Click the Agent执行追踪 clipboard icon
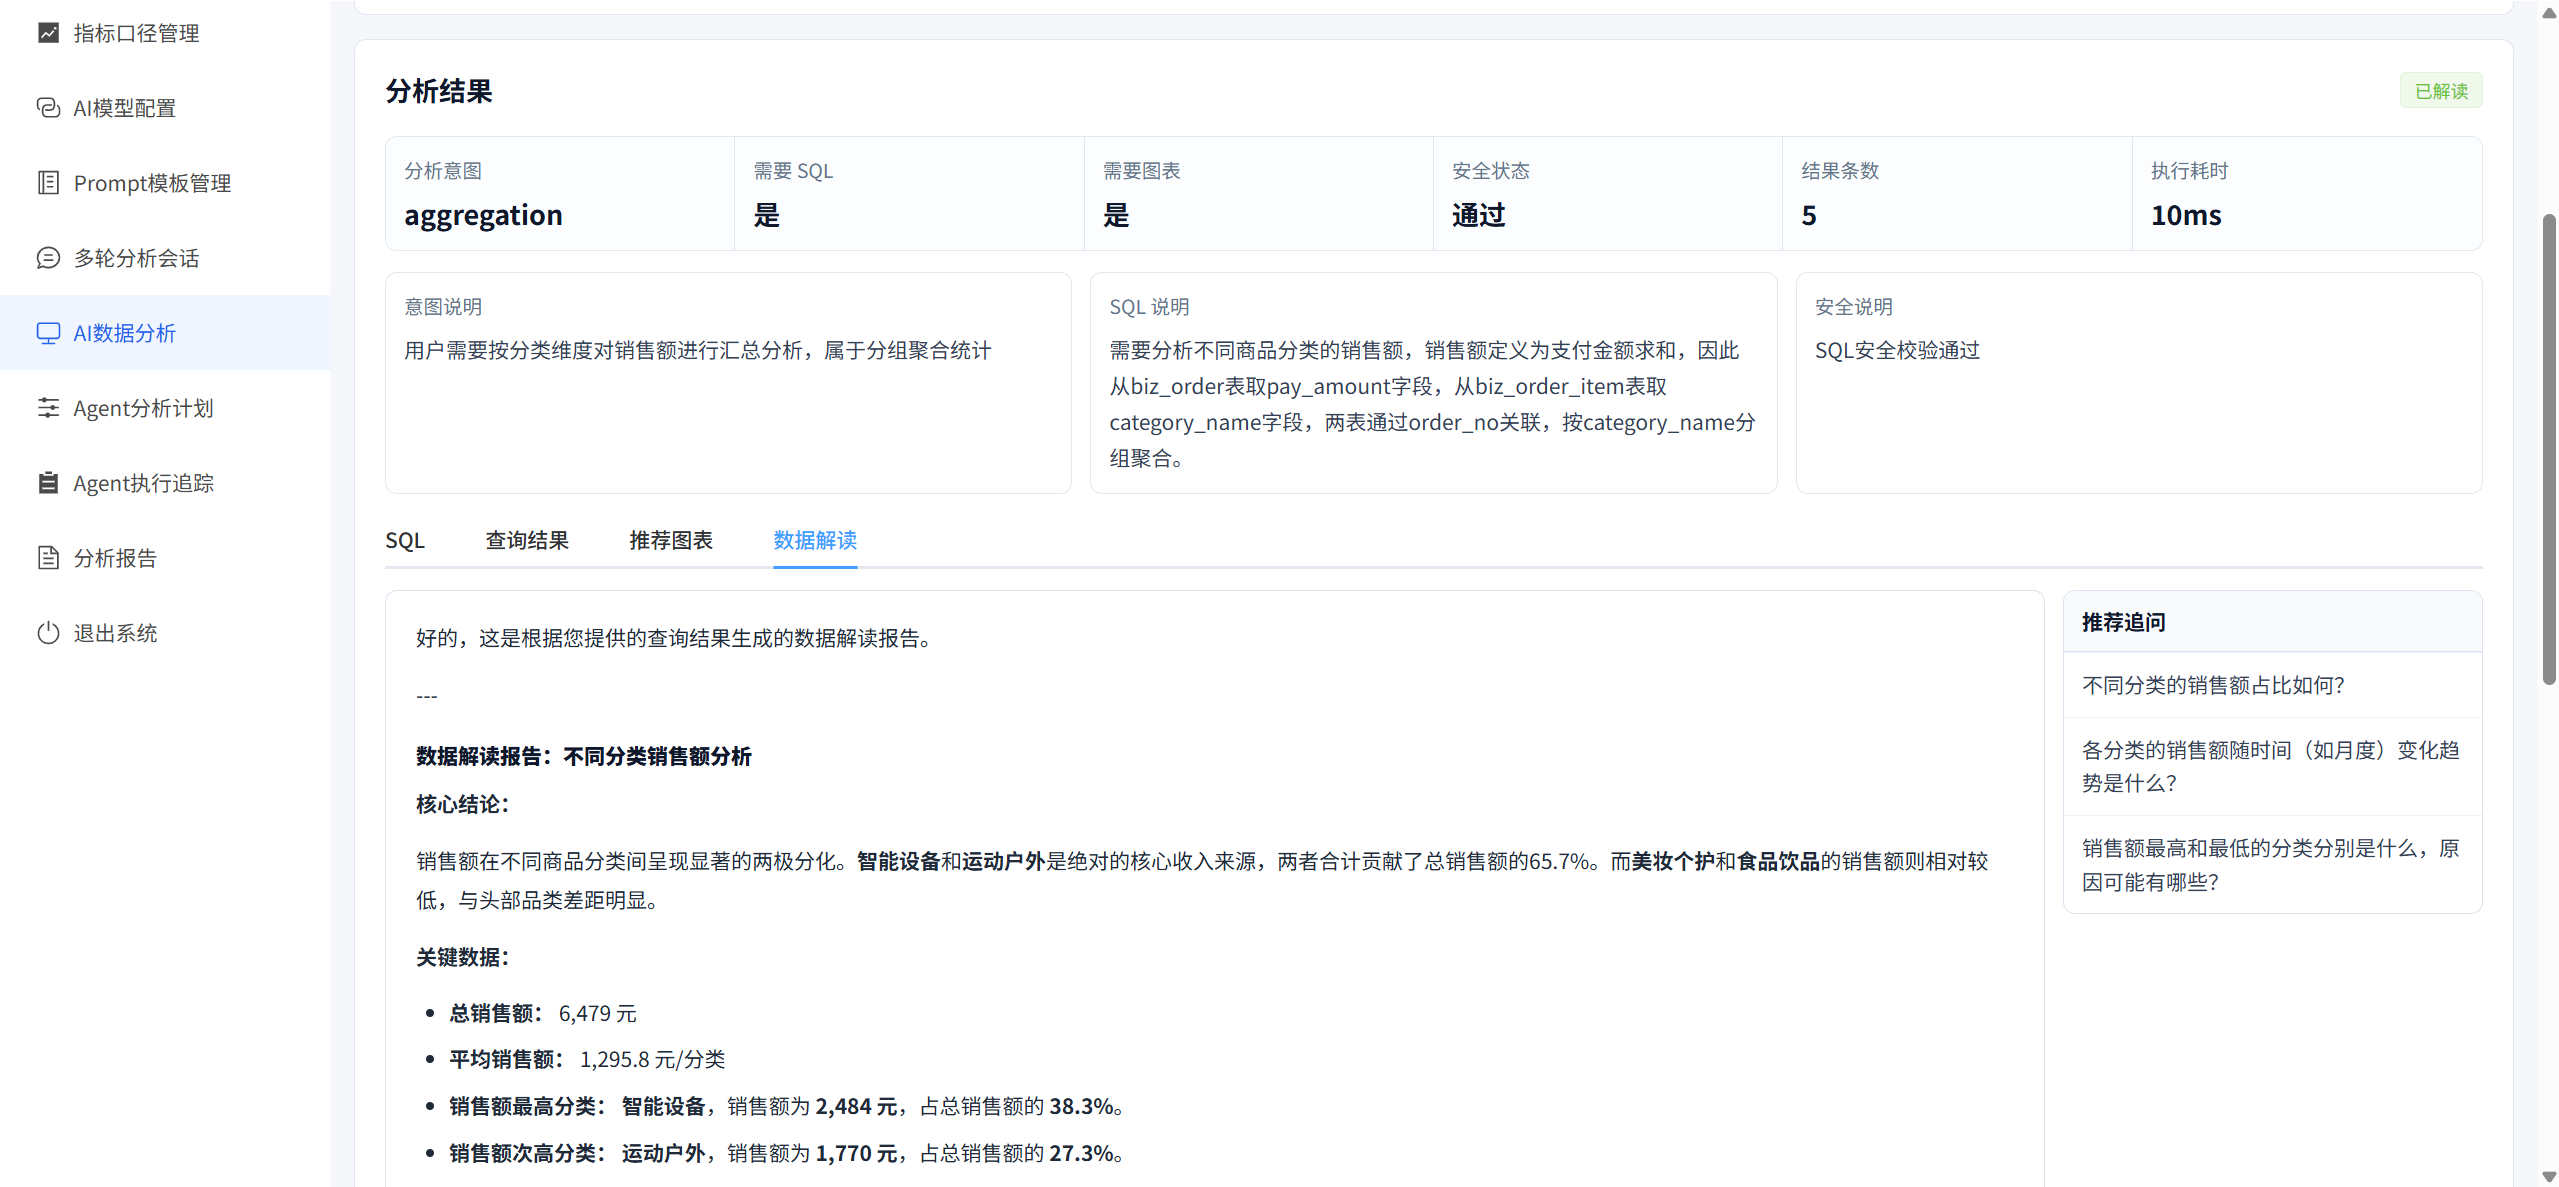 48,483
